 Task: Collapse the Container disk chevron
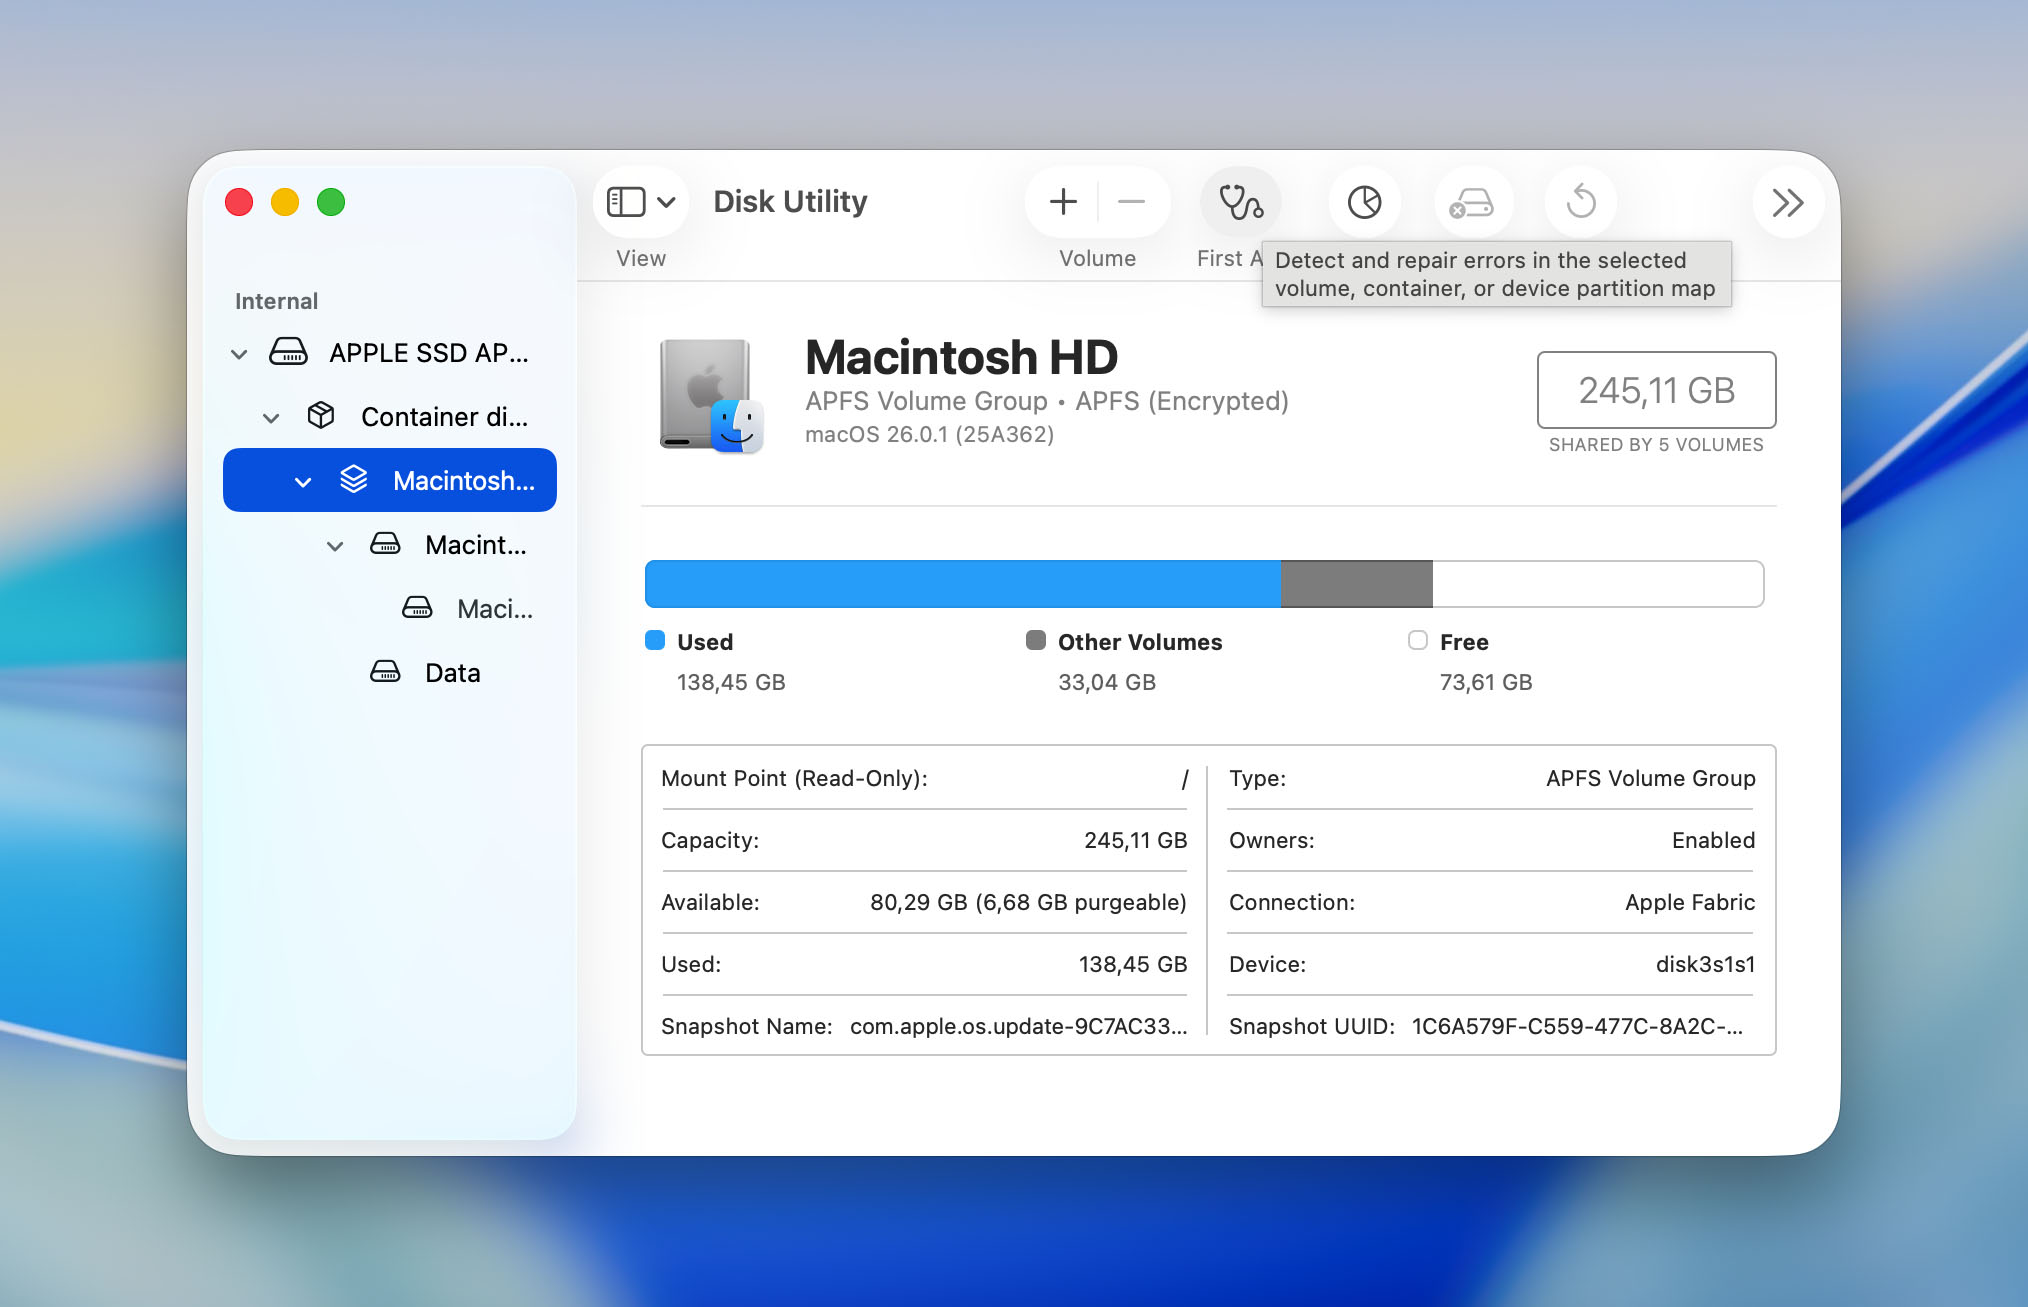pyautogui.click(x=271, y=418)
